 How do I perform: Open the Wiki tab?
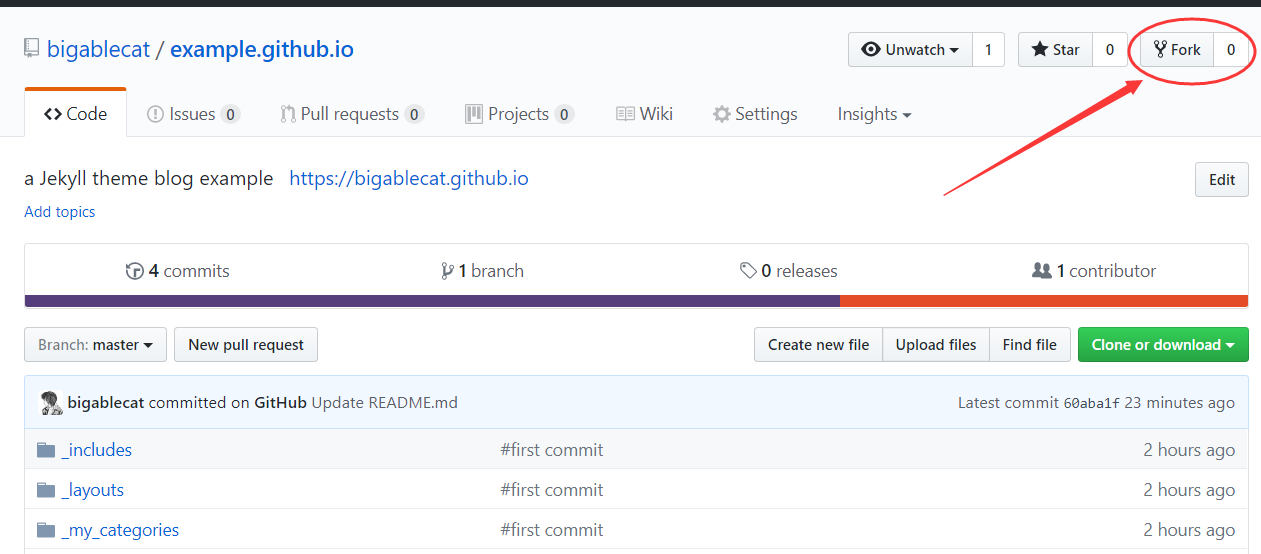point(644,114)
